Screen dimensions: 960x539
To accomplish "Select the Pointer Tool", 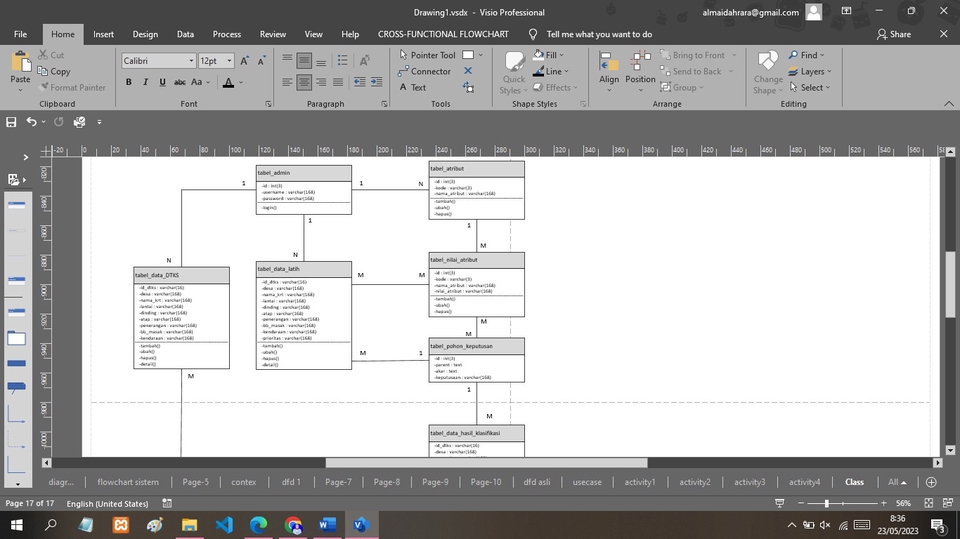I will pos(427,55).
